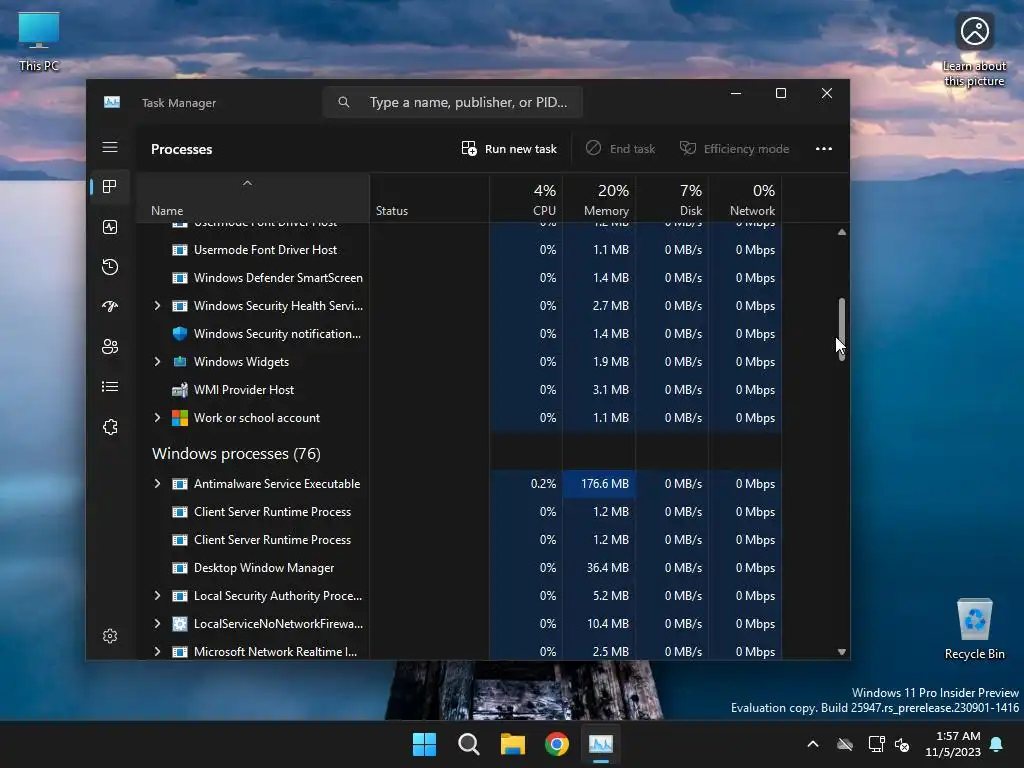Open the Users sidebar icon
This screenshot has width=1024, height=768.
(110, 347)
